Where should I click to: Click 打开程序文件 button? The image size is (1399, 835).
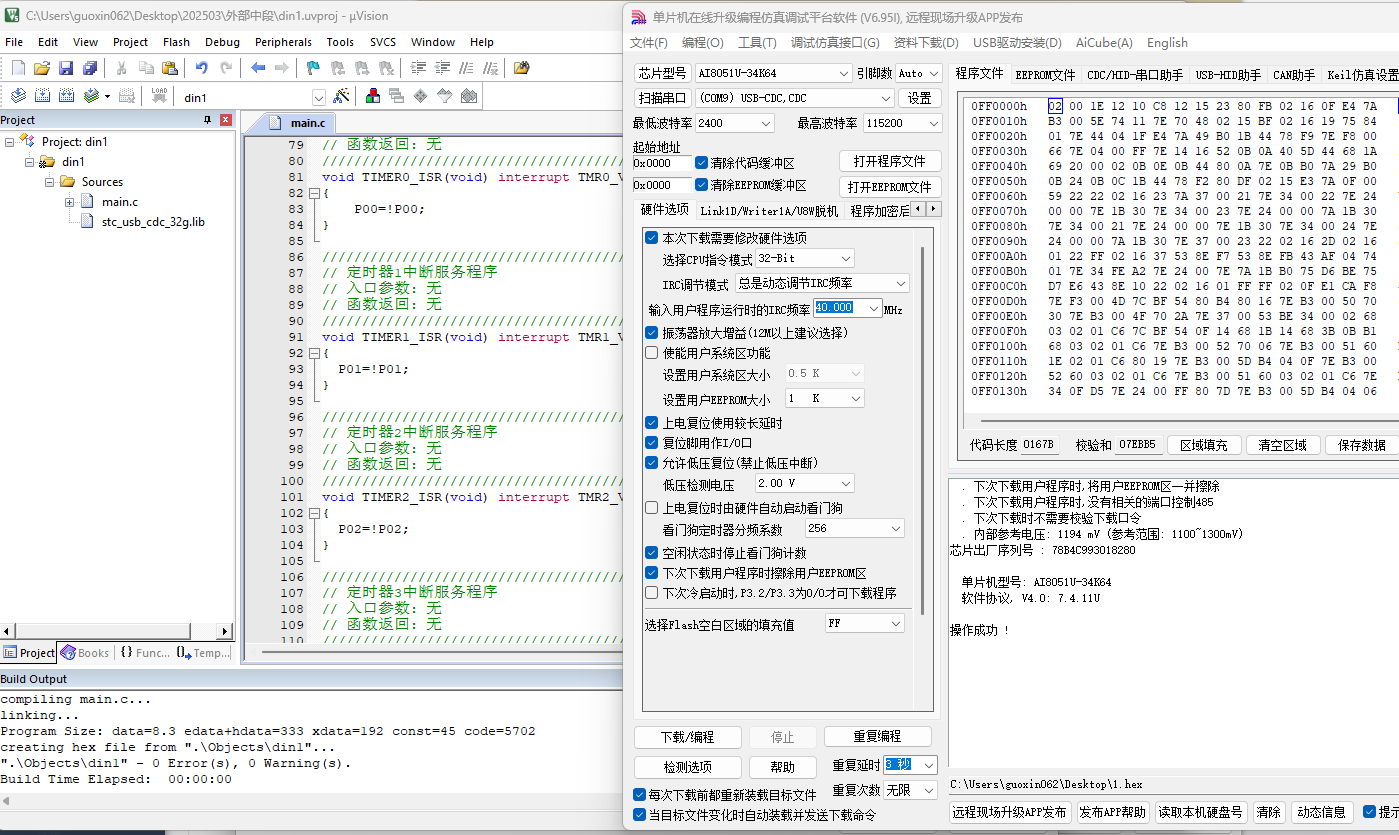pyautogui.click(x=889, y=162)
